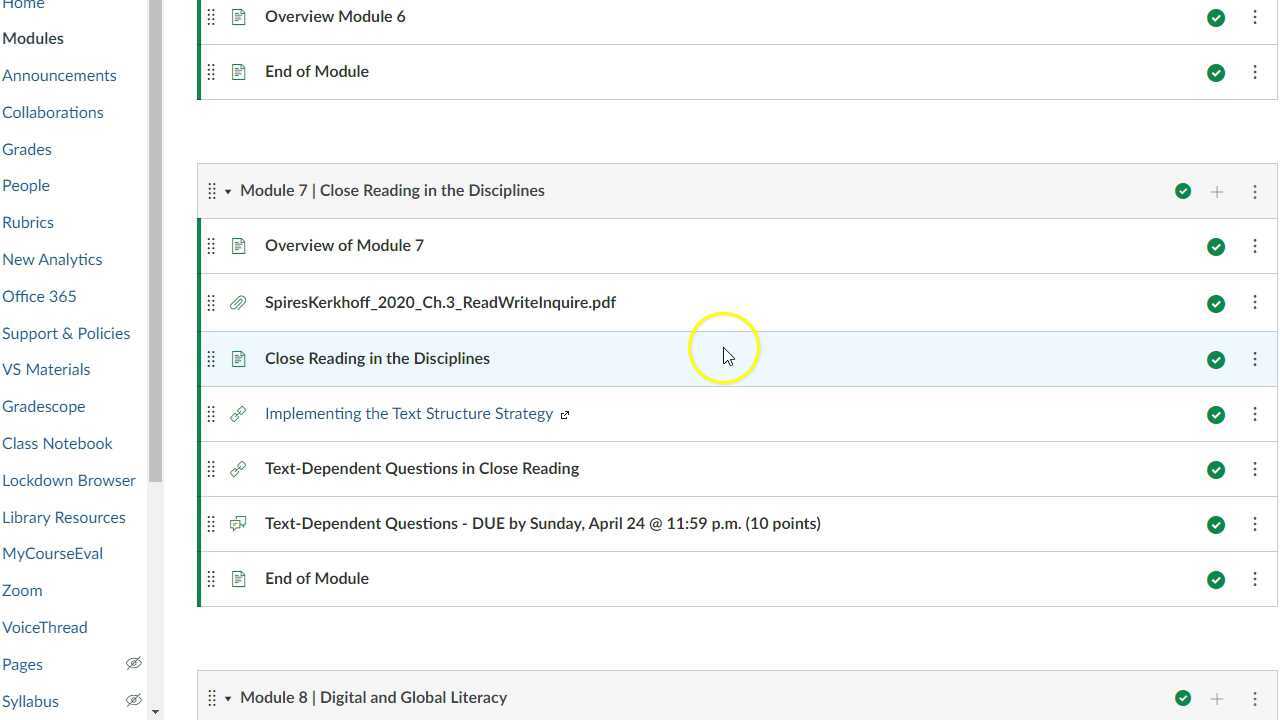Select Modules in the course navigation
The image size is (1280, 720).
click(33, 38)
